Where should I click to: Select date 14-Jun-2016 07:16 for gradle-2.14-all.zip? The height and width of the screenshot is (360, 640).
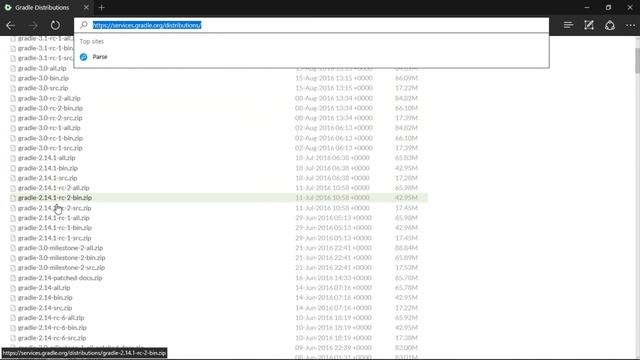pos(333,287)
